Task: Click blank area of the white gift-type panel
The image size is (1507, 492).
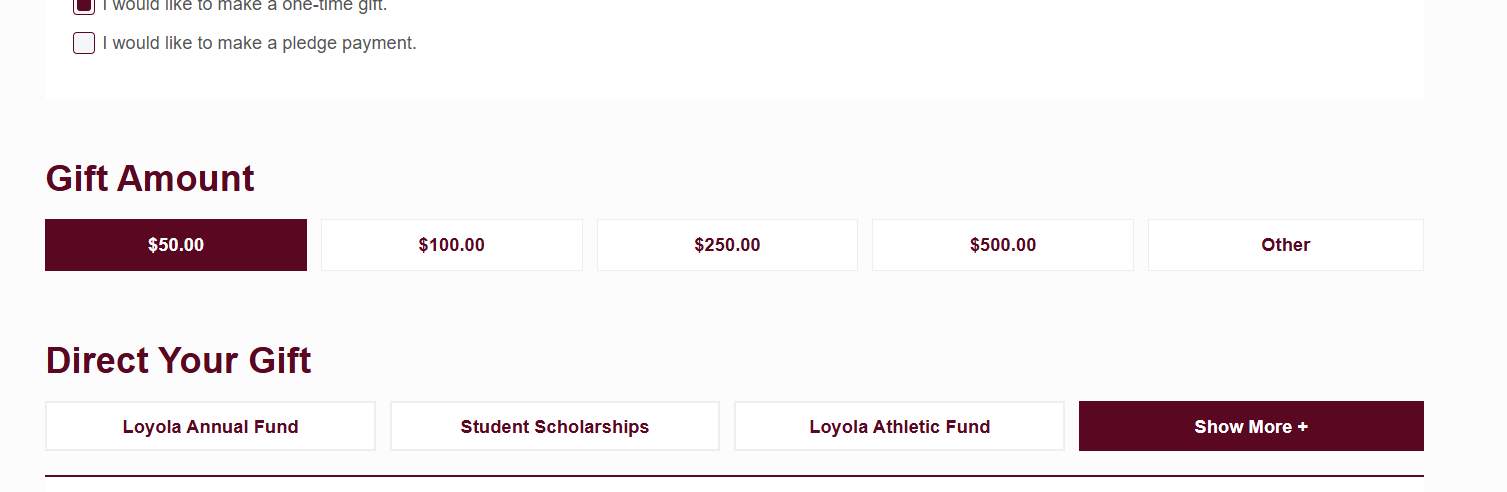Action: coord(900,50)
